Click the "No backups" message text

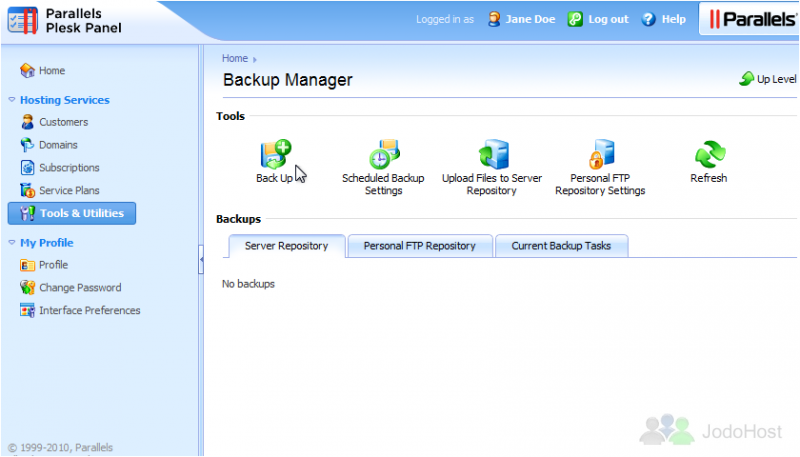[x=248, y=284]
